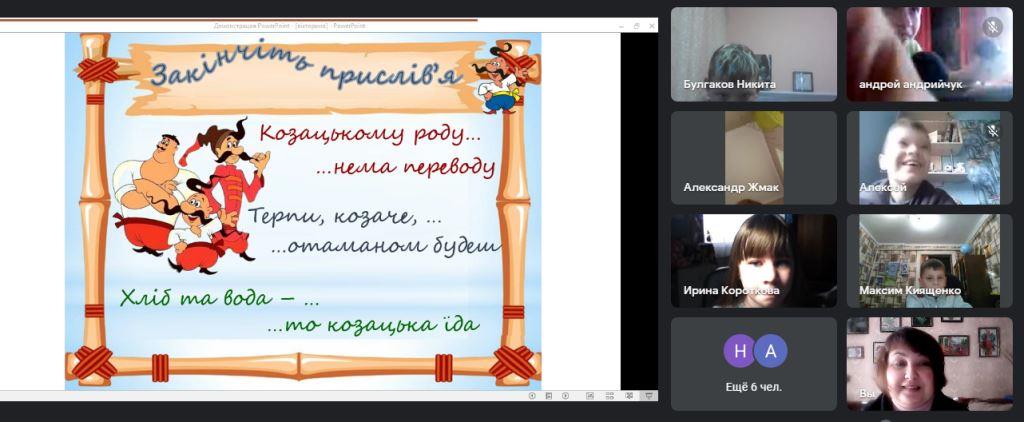
Task: Switch PowerPoint to Normal view icon
Action: (x=590, y=396)
